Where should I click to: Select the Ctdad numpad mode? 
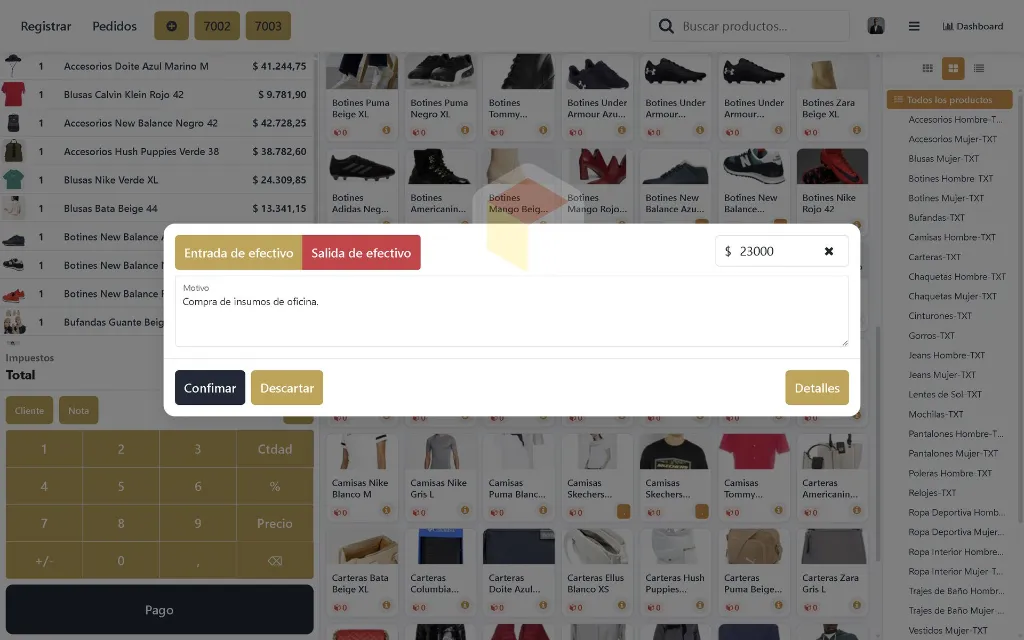pyautogui.click(x=275, y=449)
